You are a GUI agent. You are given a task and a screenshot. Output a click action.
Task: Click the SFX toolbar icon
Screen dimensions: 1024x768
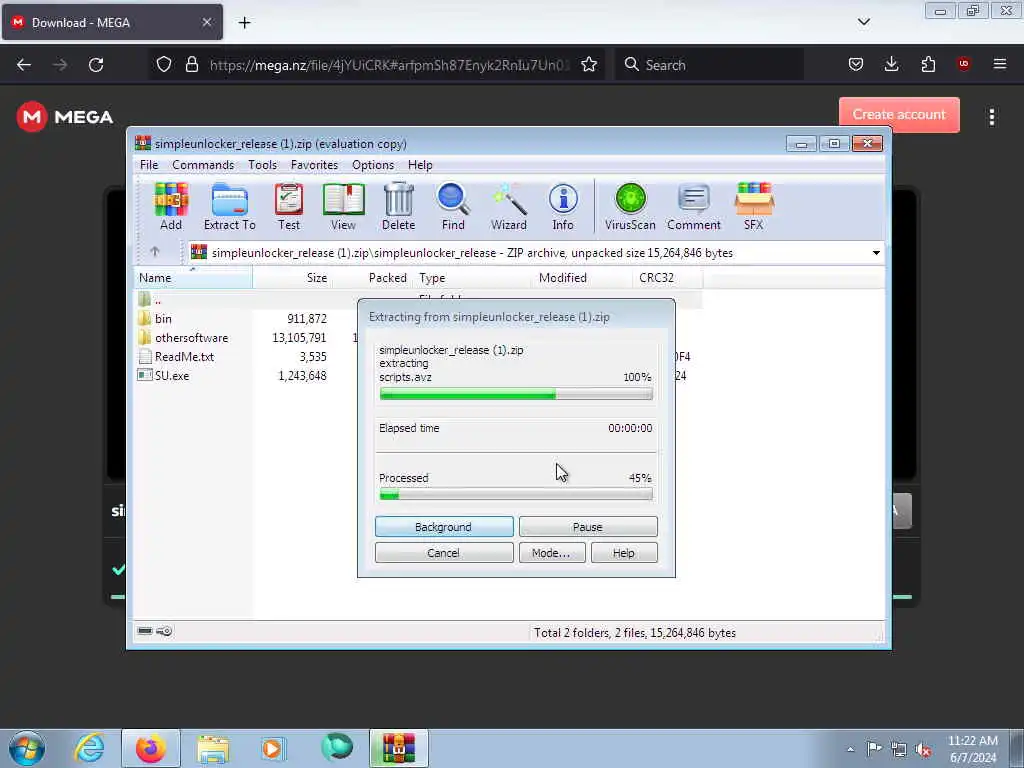(754, 206)
